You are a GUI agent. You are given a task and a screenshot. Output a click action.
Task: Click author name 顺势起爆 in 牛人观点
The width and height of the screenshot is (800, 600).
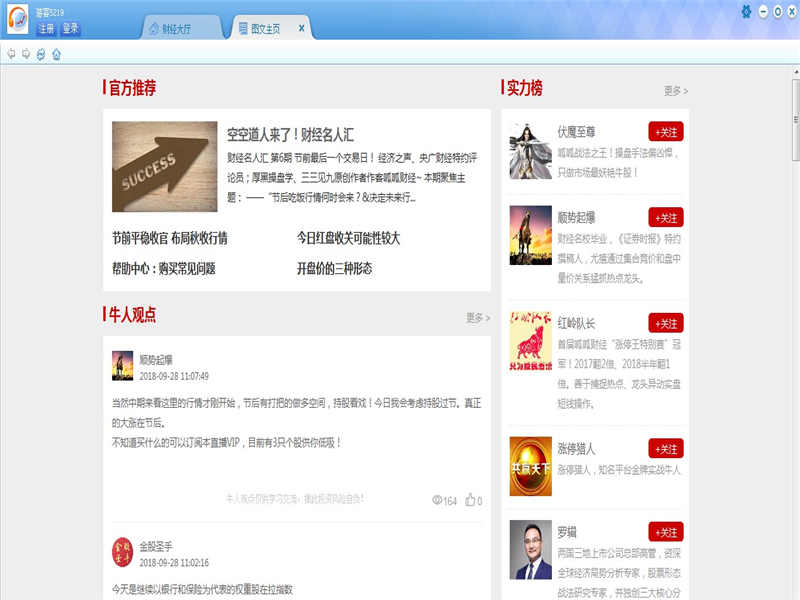pyautogui.click(x=156, y=360)
